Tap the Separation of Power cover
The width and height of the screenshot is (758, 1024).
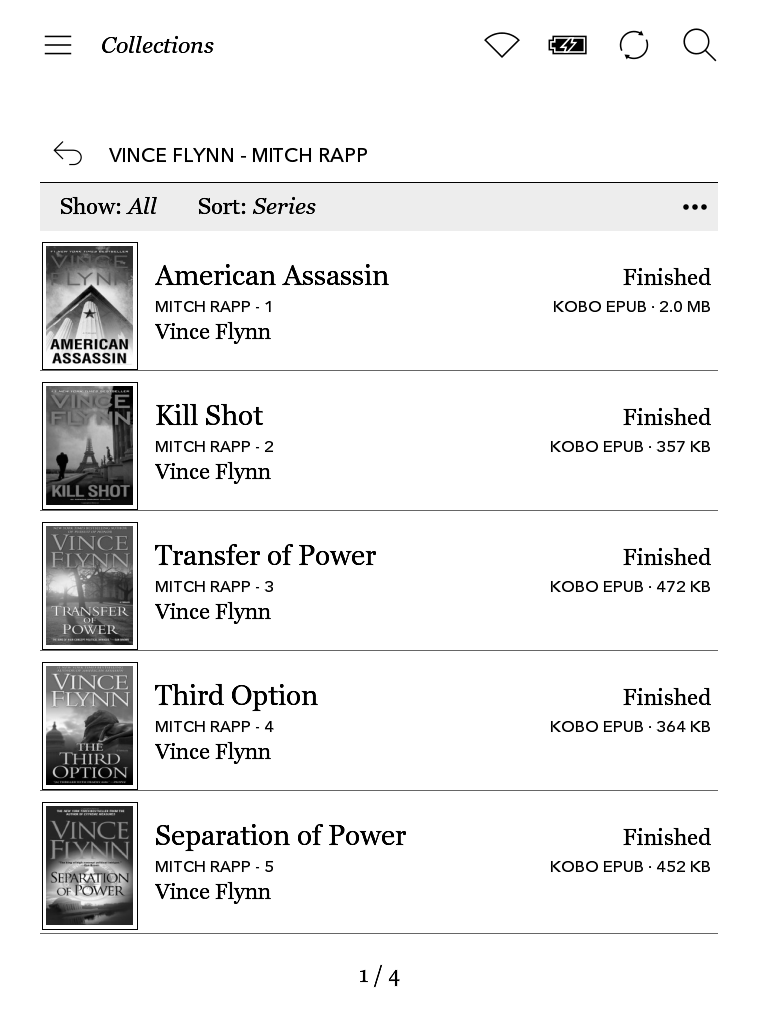point(90,866)
